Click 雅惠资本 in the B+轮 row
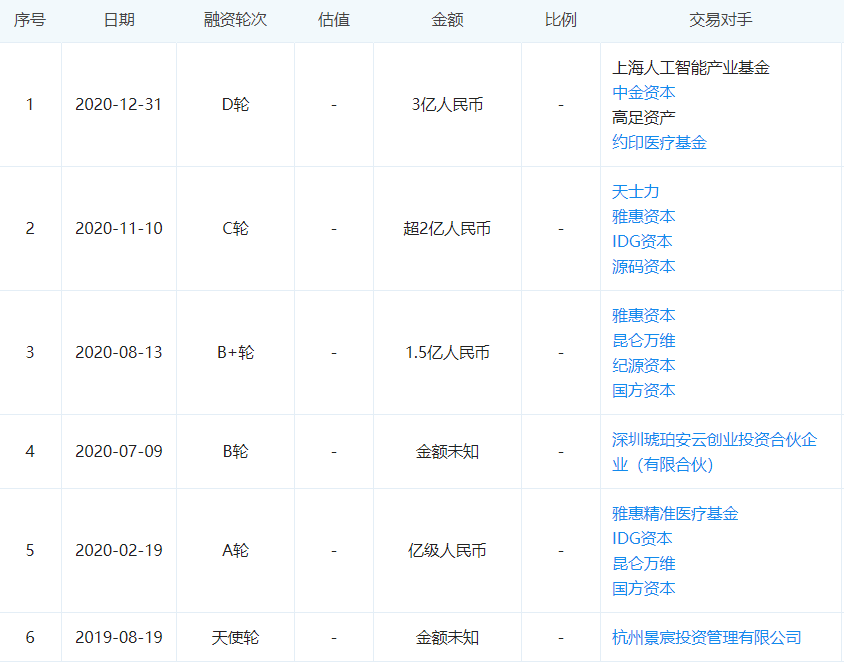 tap(643, 316)
